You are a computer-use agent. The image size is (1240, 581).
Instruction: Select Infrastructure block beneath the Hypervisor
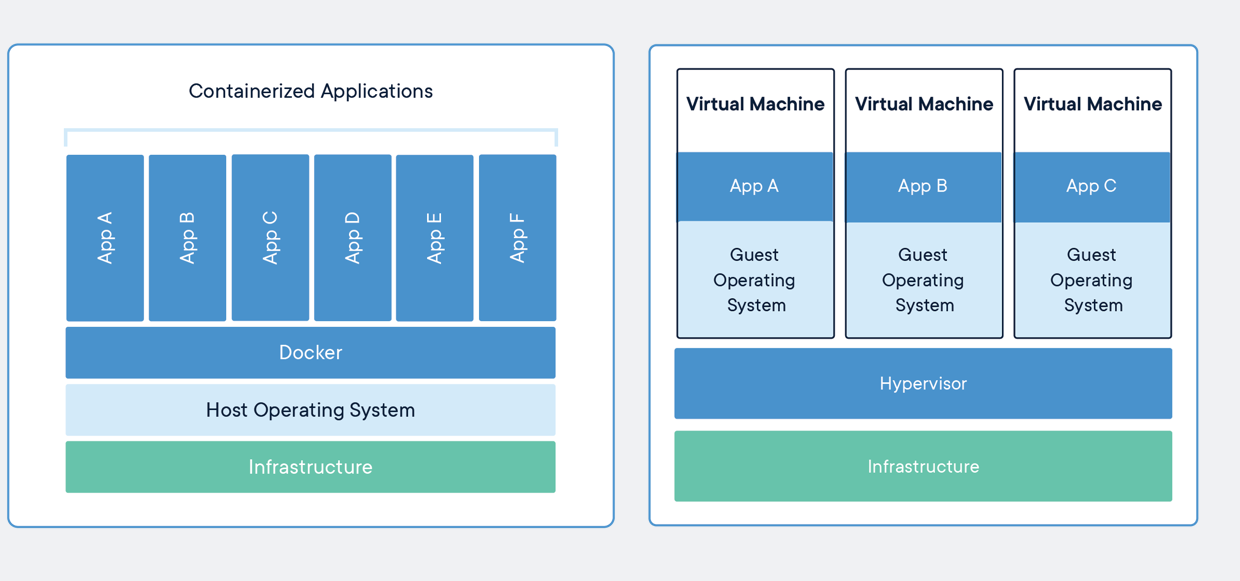[x=922, y=466]
